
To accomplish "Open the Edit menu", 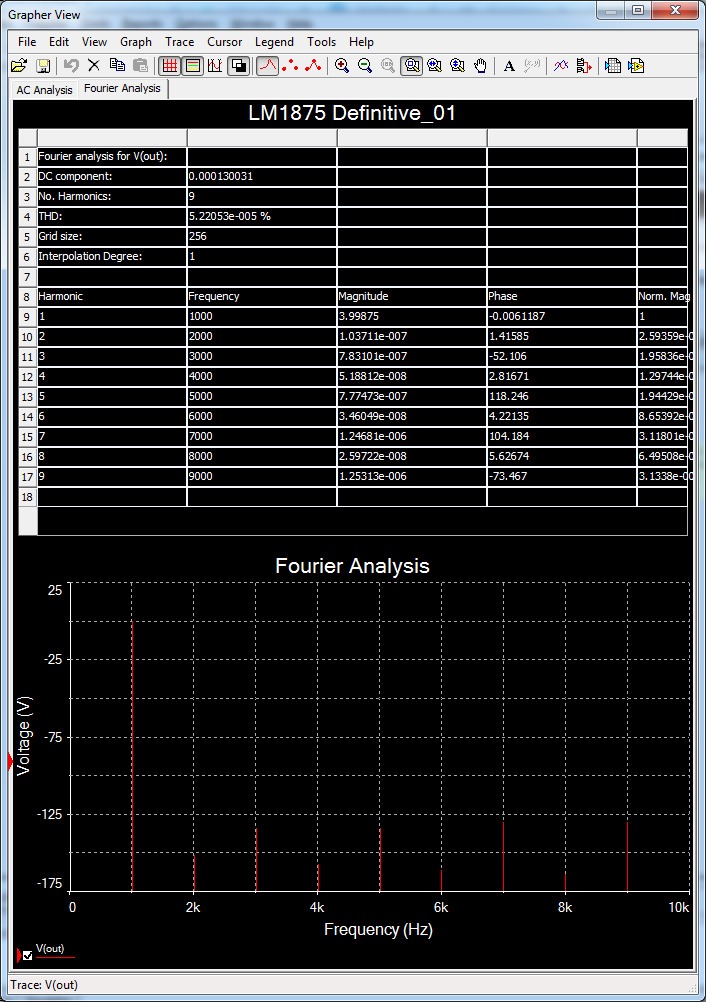I will 59,42.
